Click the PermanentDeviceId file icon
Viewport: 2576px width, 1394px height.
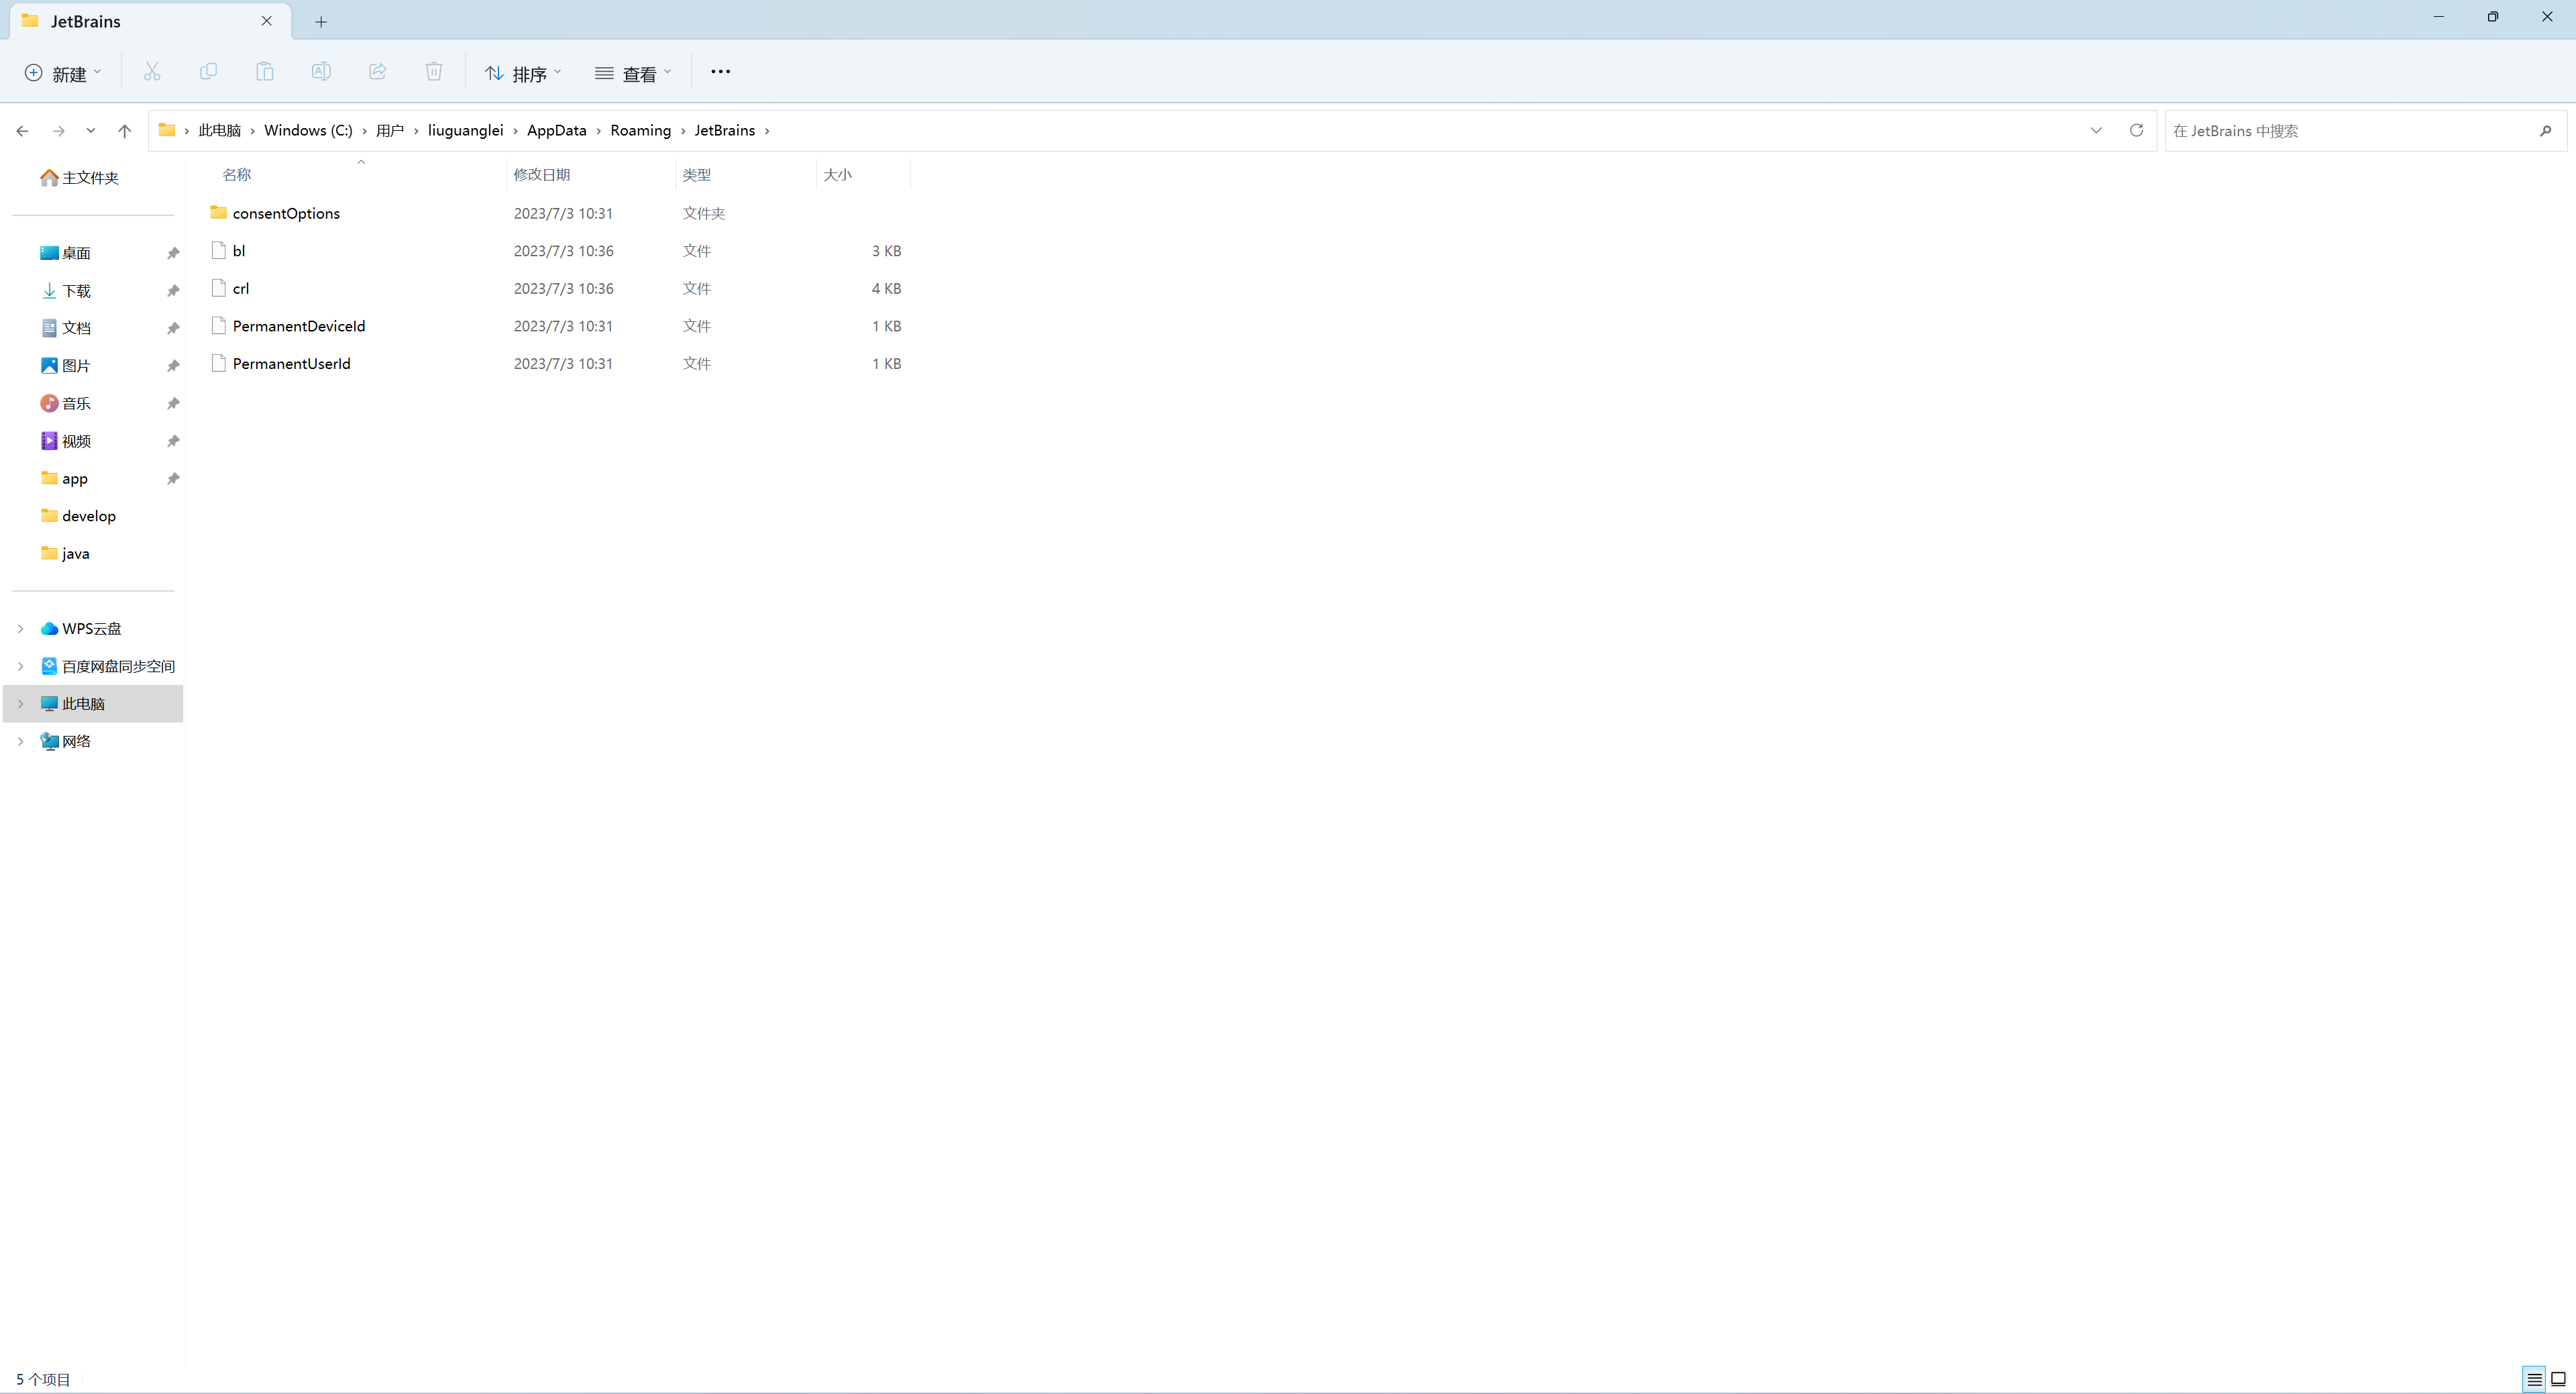click(x=218, y=326)
